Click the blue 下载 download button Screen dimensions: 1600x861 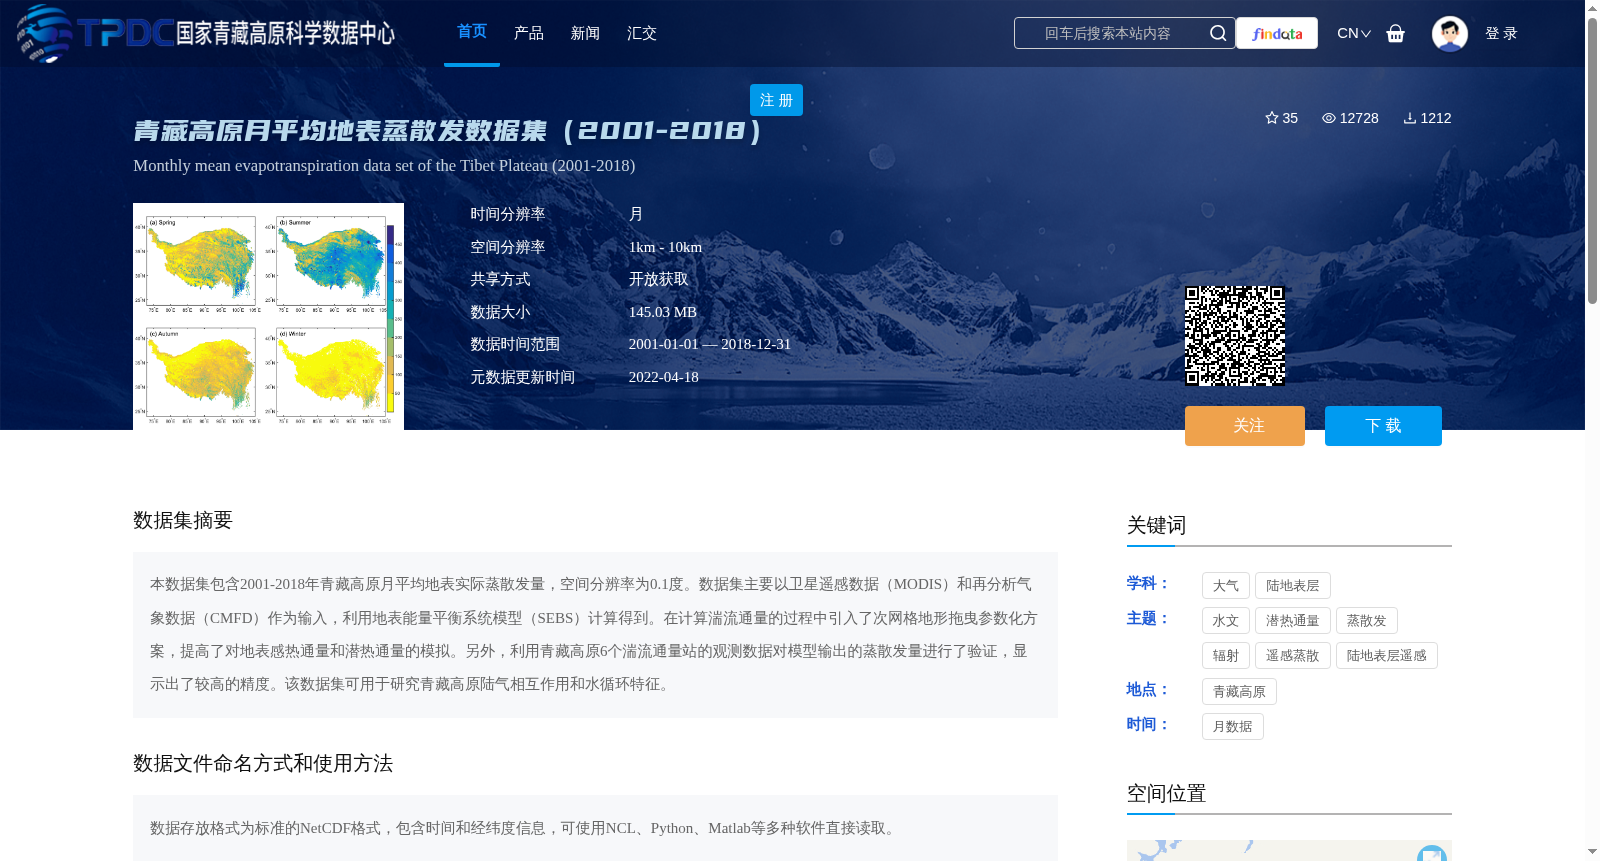1383,426
